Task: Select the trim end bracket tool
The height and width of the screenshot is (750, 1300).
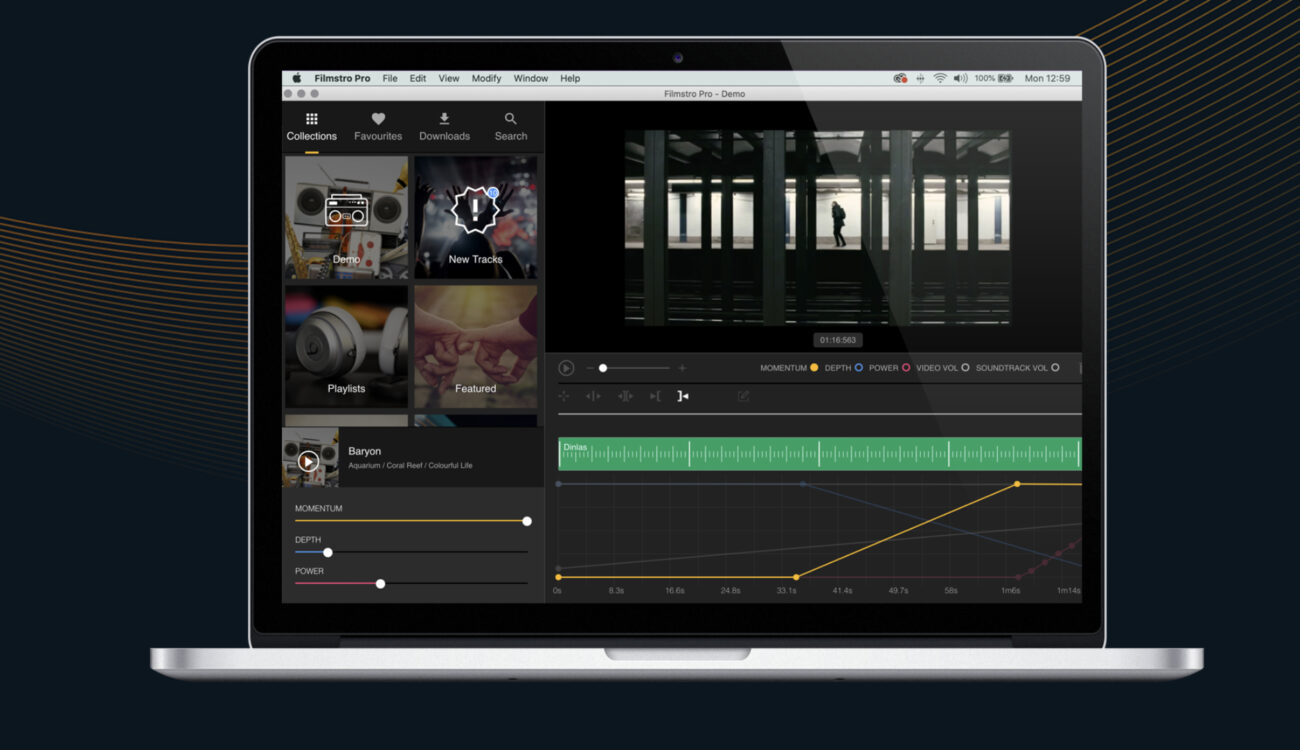Action: [683, 396]
